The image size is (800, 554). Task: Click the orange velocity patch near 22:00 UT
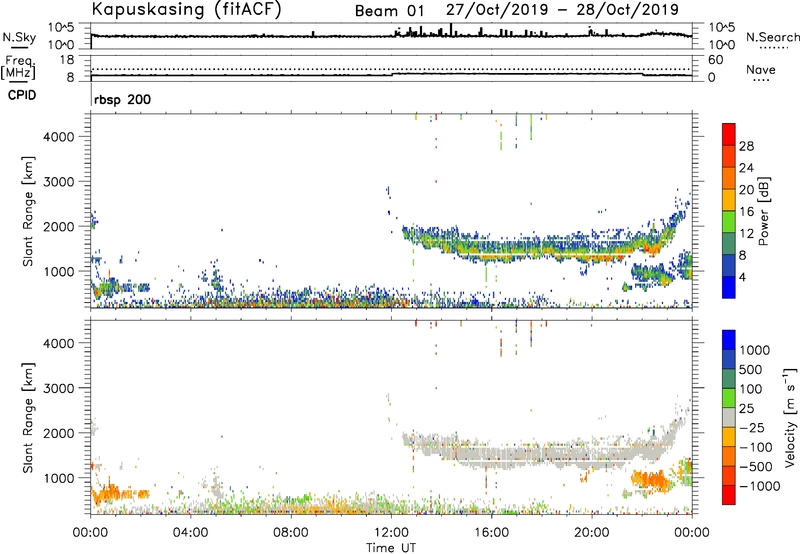pos(649,481)
